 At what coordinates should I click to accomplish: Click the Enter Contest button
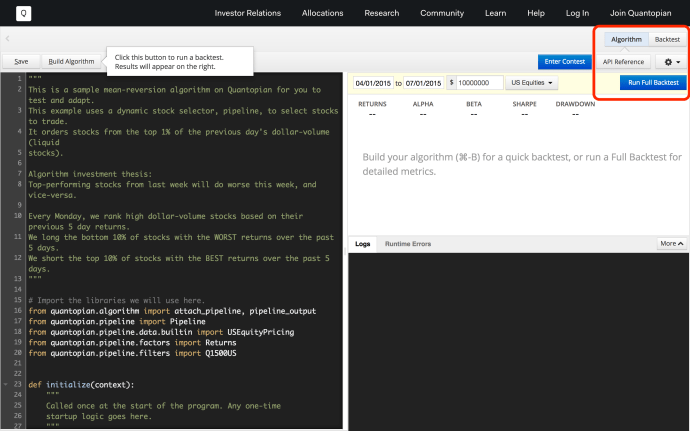click(565, 62)
